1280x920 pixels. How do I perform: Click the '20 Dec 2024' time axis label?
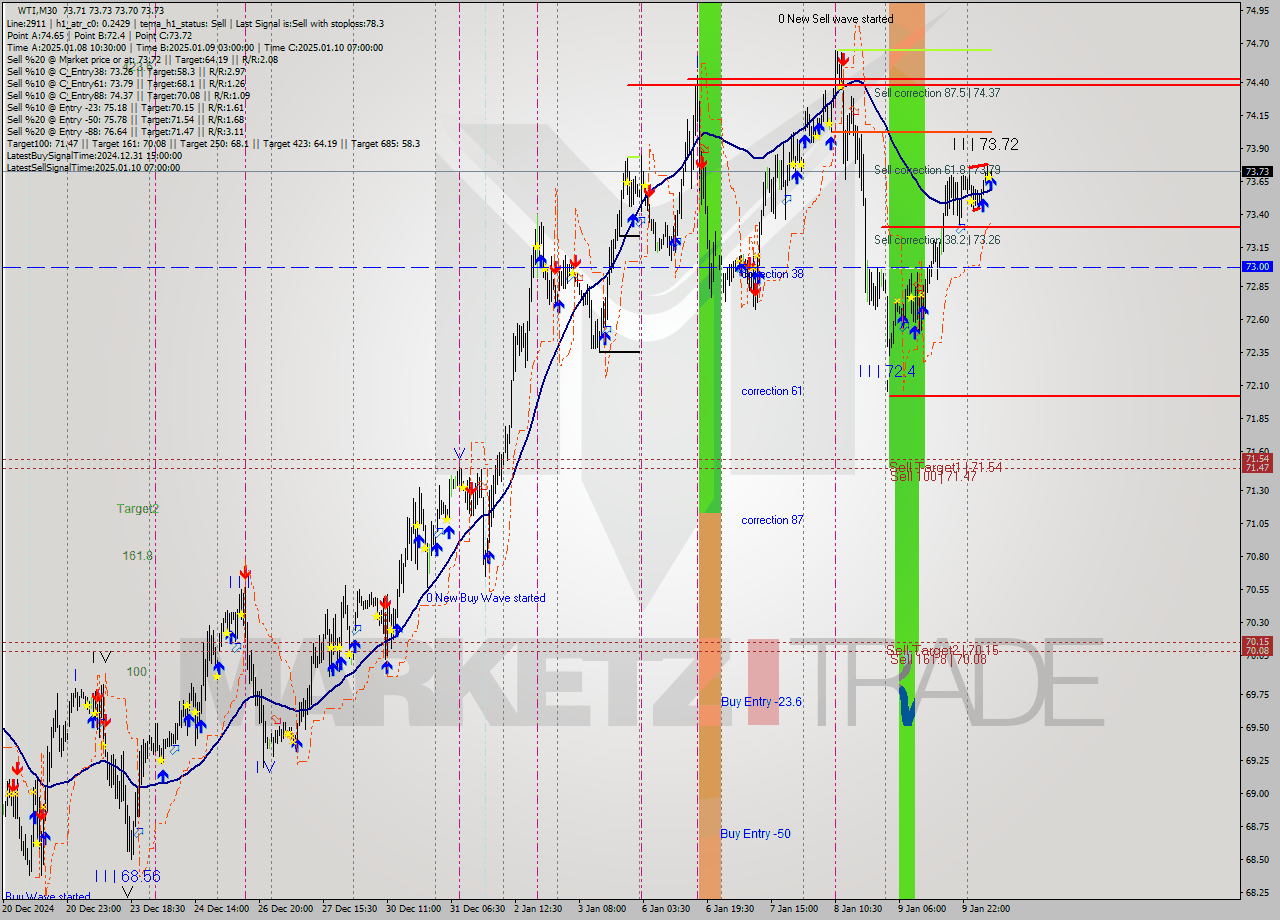coord(28,909)
